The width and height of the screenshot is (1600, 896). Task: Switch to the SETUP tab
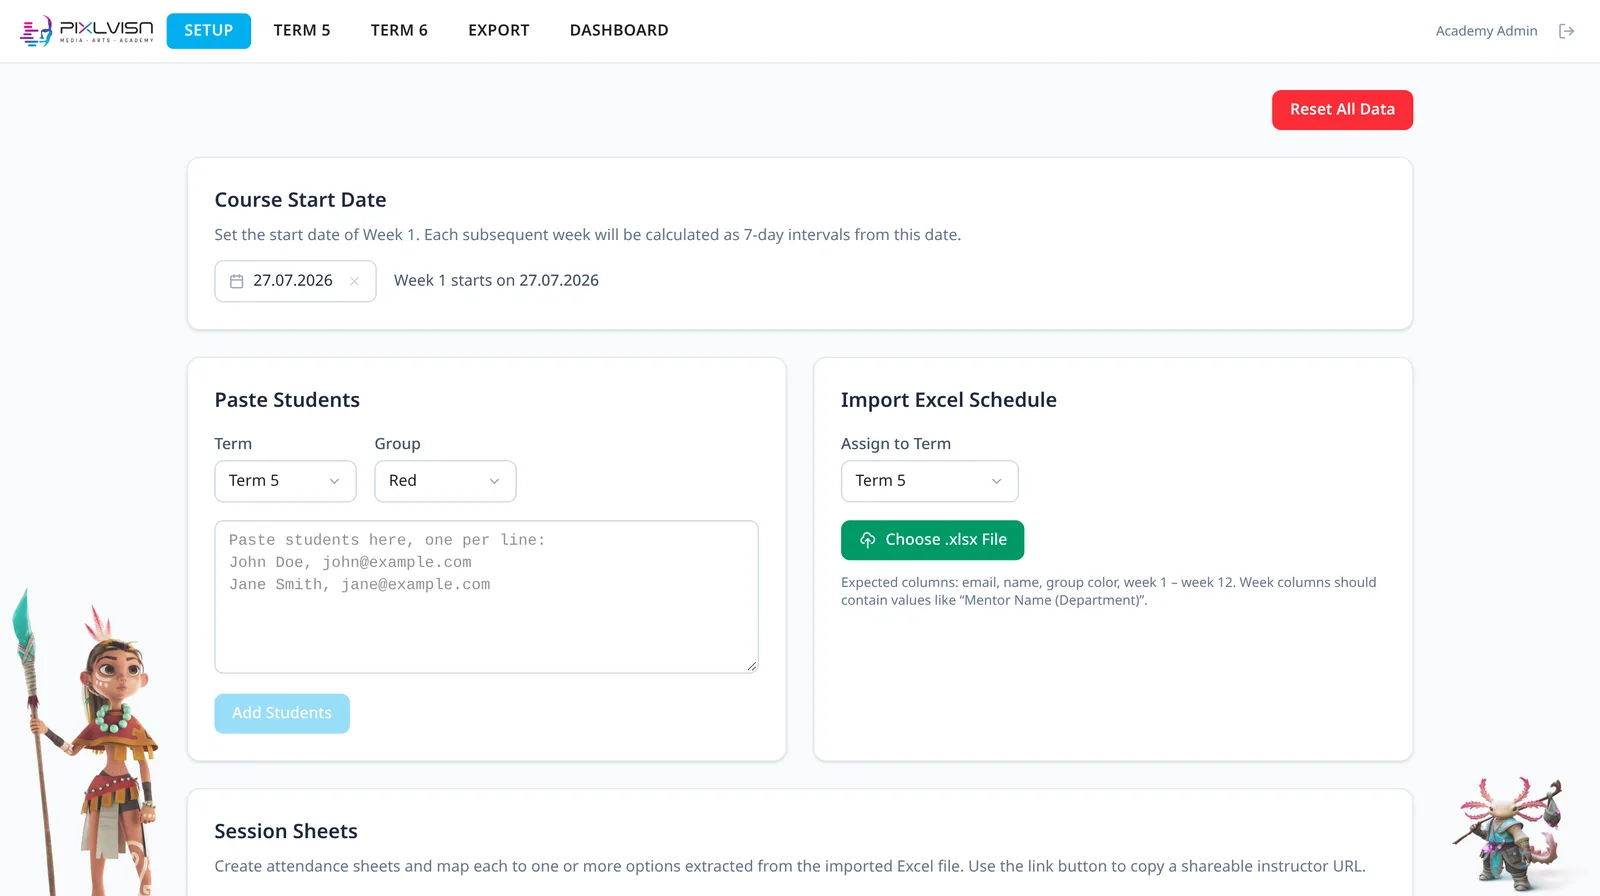click(x=208, y=31)
